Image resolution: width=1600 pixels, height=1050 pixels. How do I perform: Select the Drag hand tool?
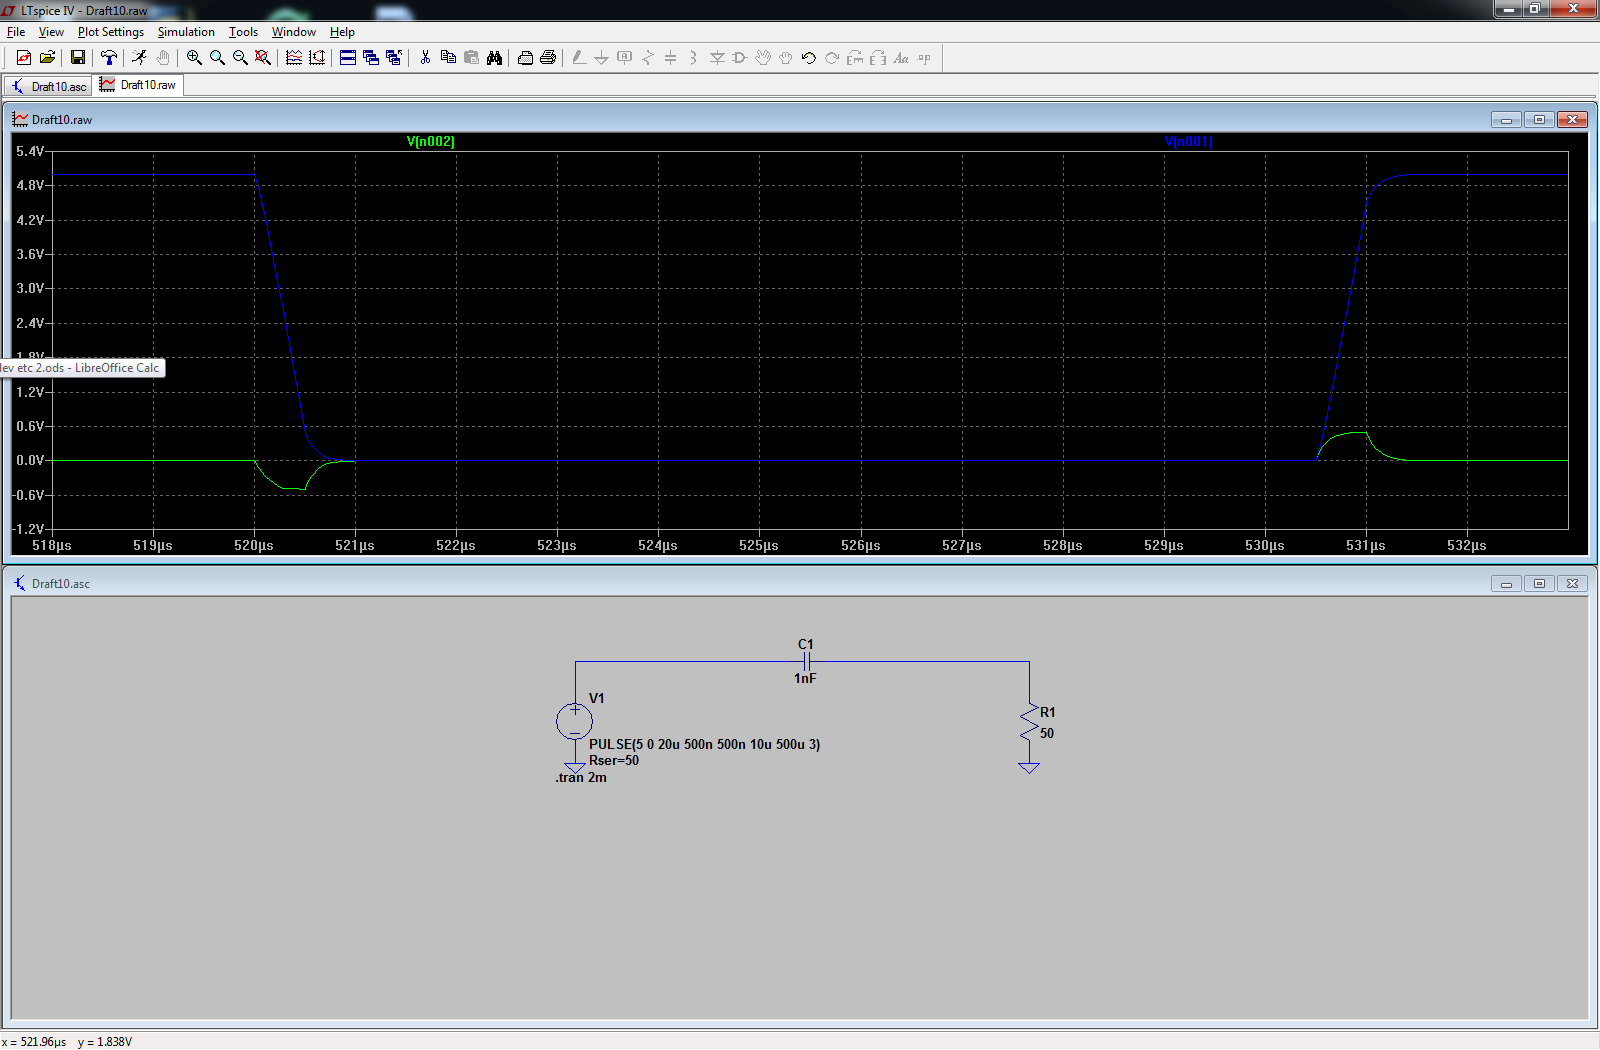pos(786,58)
